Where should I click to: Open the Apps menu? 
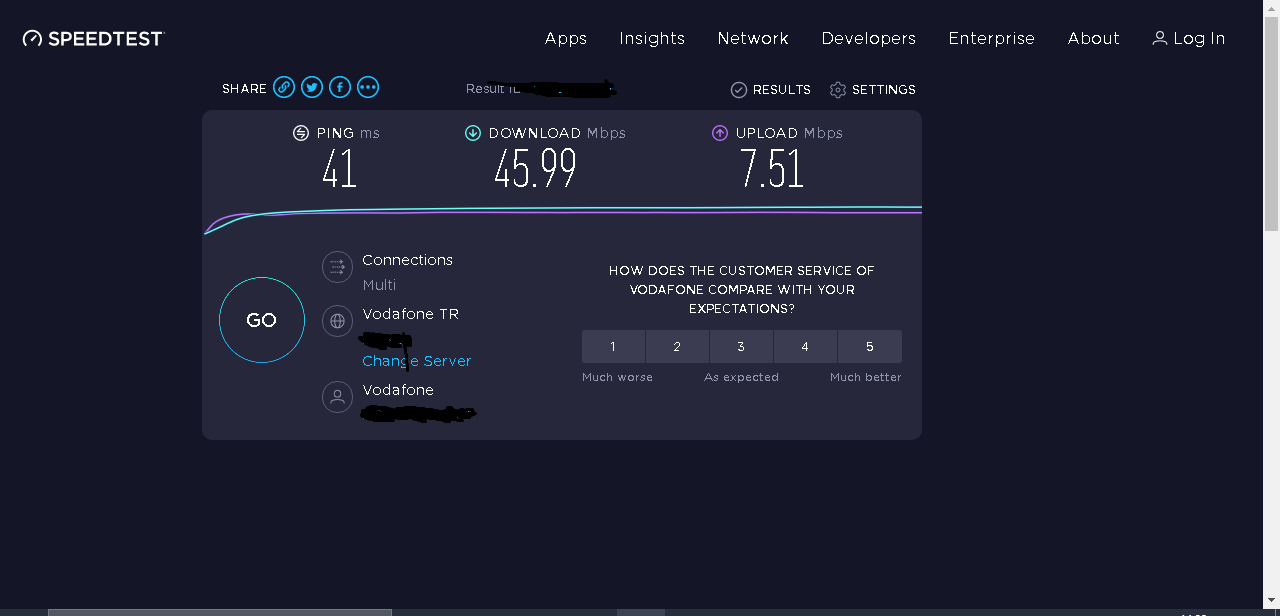(x=566, y=38)
